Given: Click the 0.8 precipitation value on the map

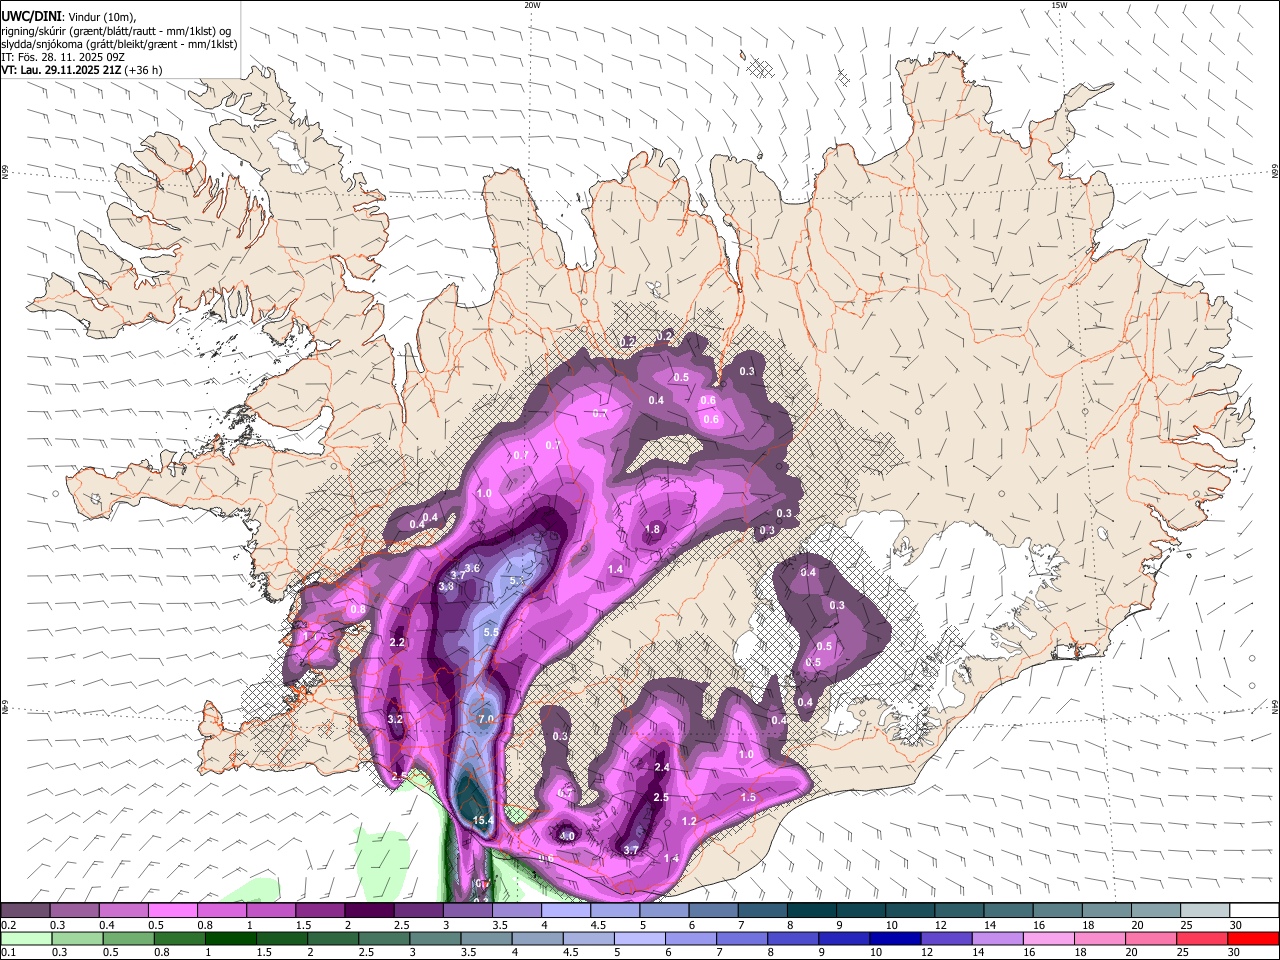Looking at the screenshot, I should click(x=358, y=609).
